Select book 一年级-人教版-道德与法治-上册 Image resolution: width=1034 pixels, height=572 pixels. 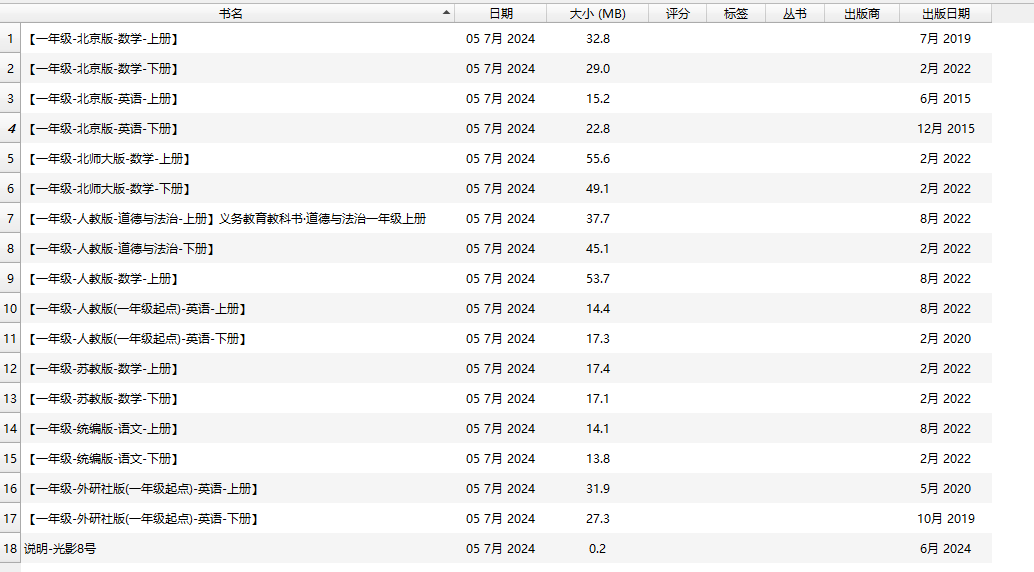click(226, 219)
